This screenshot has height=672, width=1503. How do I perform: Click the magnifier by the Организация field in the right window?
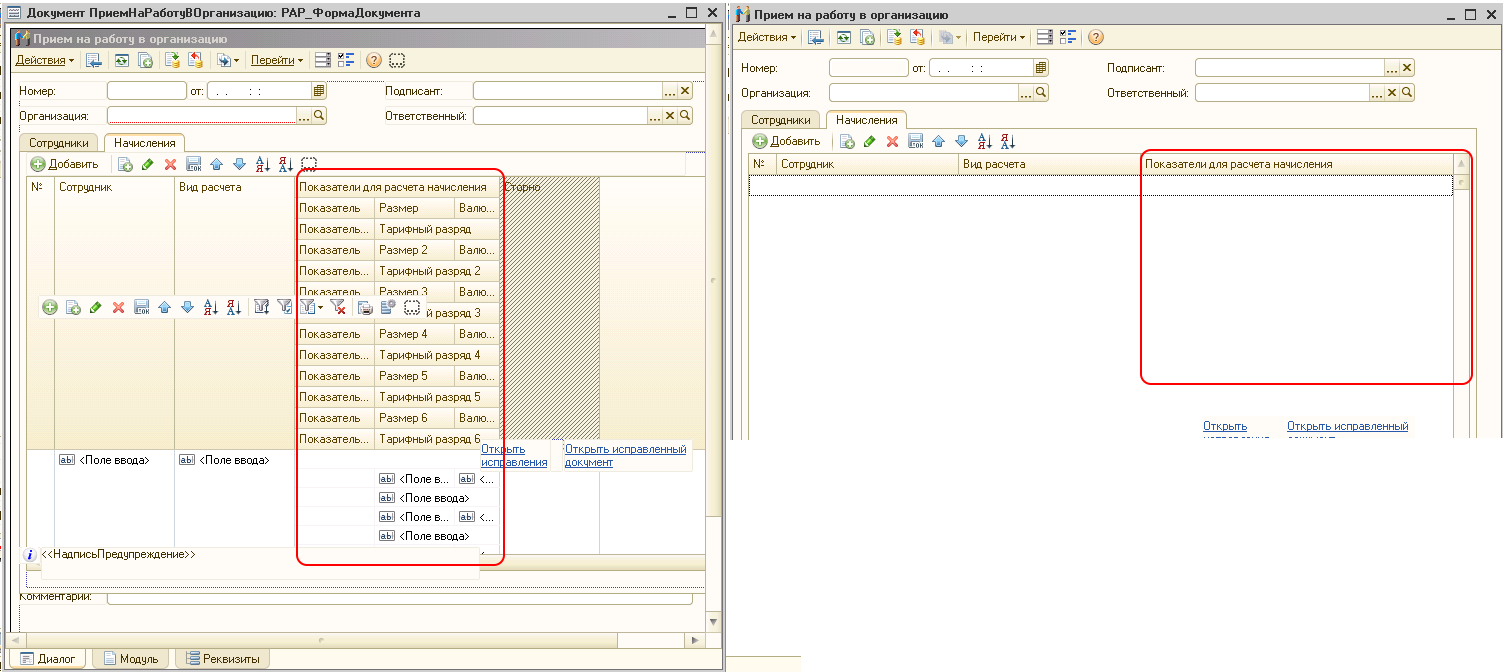[x=1041, y=92]
